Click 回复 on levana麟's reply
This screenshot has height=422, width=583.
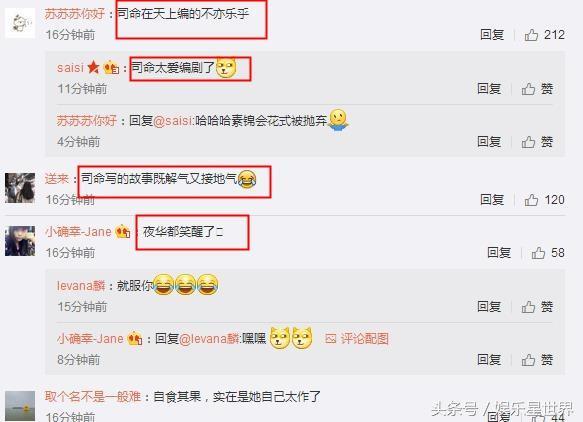pos(489,307)
